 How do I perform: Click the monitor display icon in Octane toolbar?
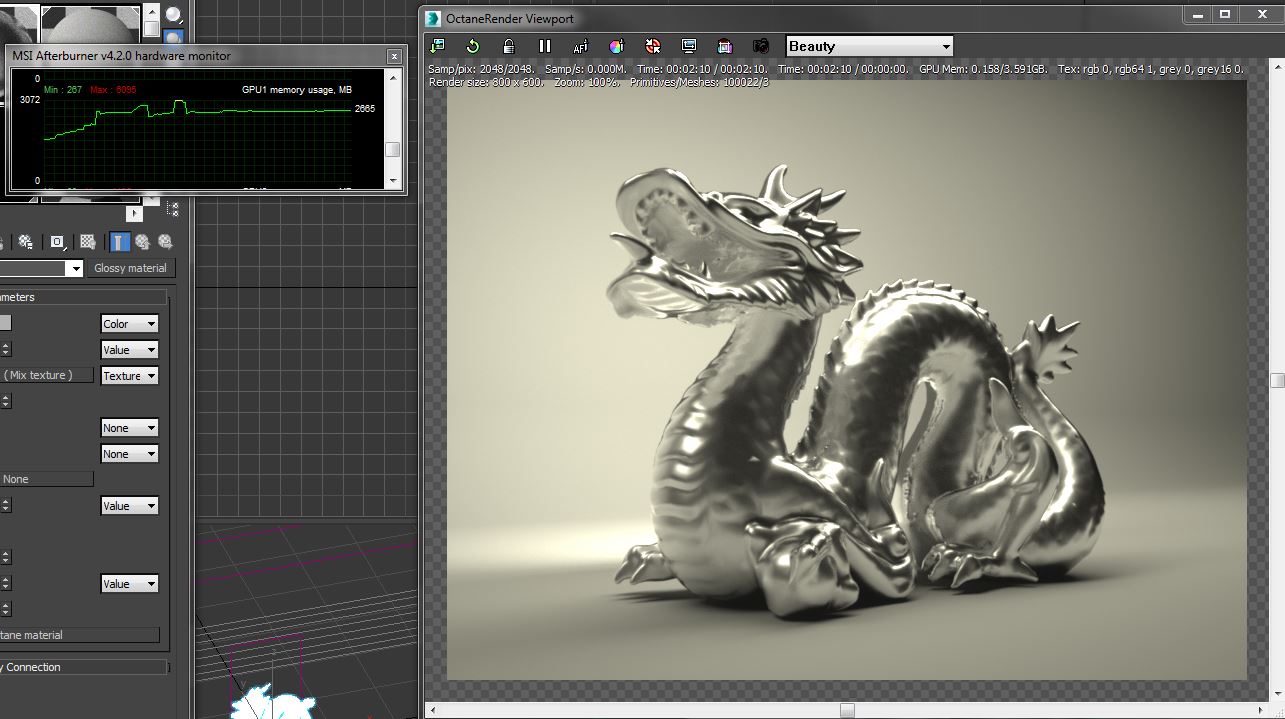[689, 46]
